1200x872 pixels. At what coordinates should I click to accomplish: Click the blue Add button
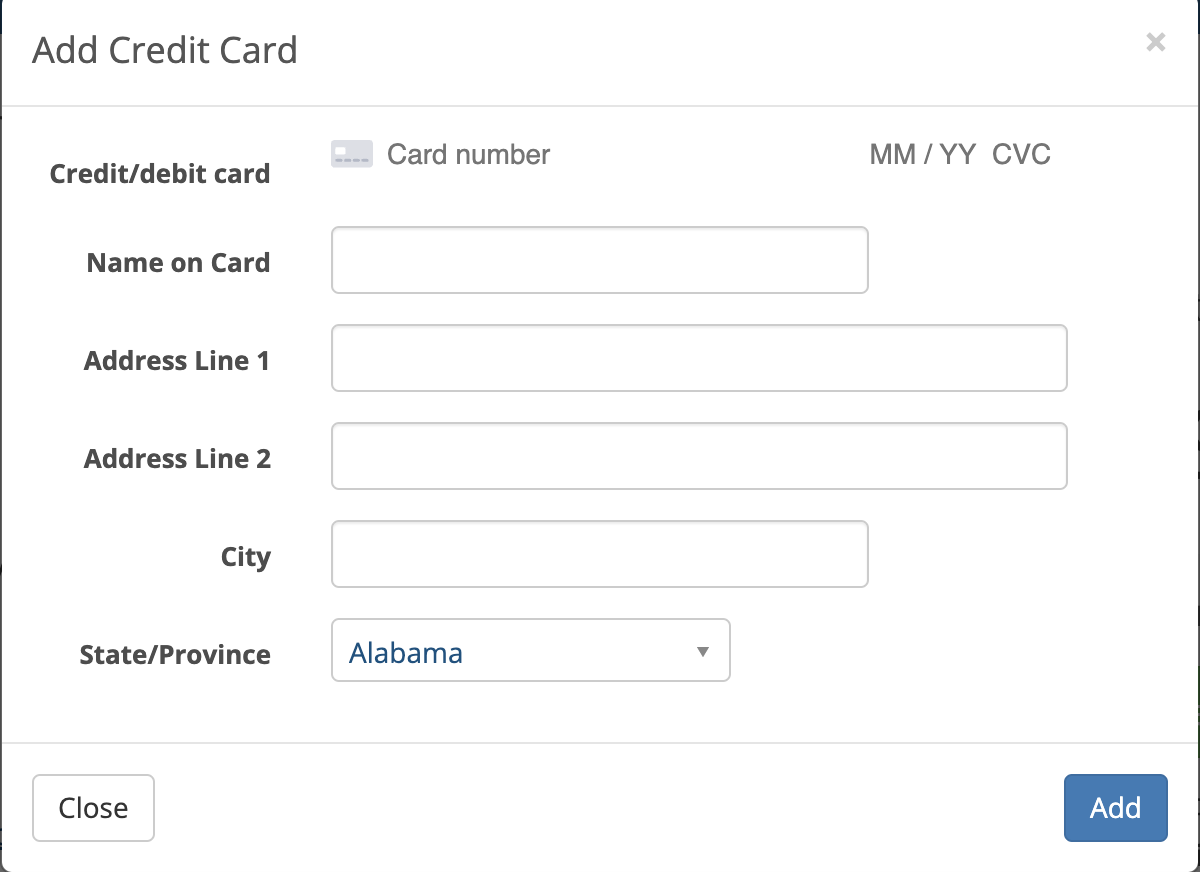1115,807
